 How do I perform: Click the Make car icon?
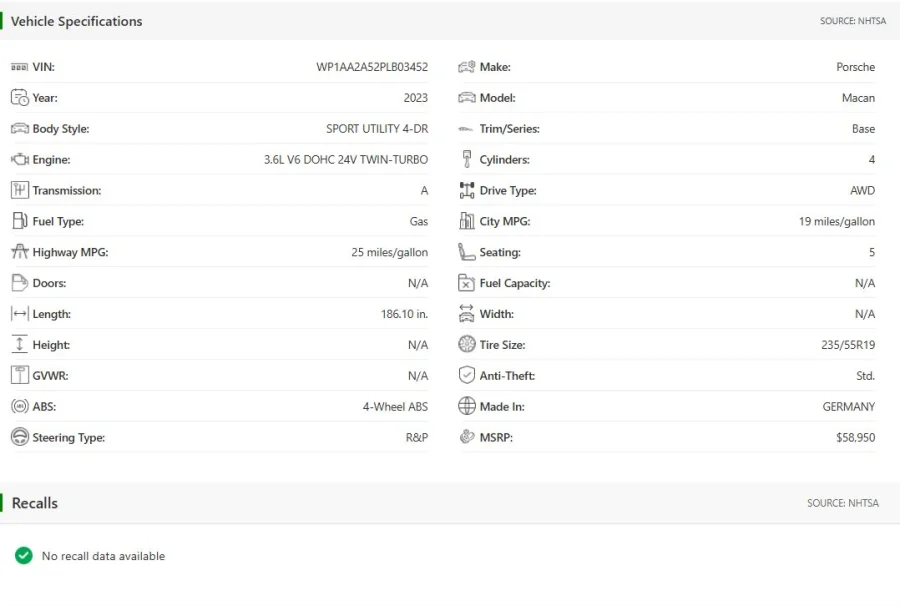(467, 67)
